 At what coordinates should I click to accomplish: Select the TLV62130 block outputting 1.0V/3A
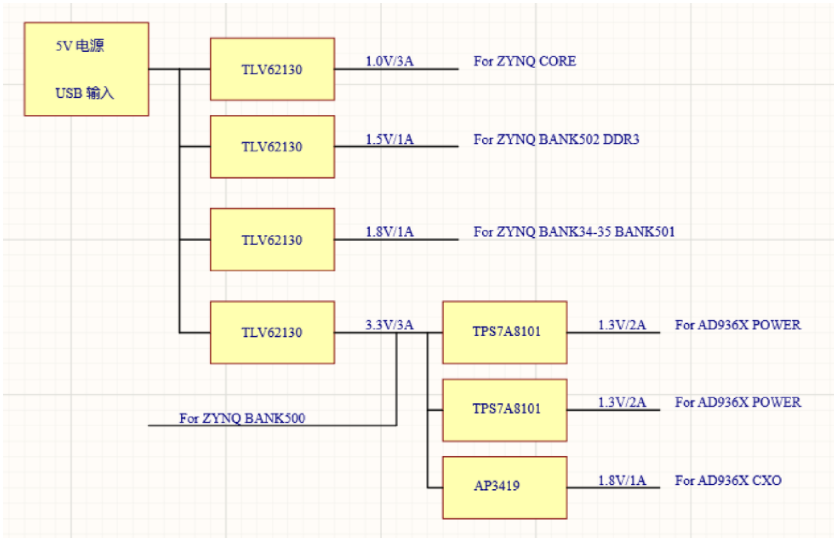pyautogui.click(x=272, y=69)
